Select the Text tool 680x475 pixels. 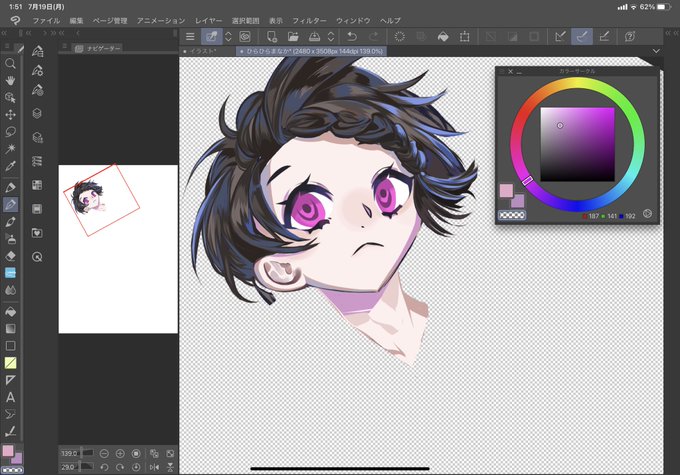point(10,397)
